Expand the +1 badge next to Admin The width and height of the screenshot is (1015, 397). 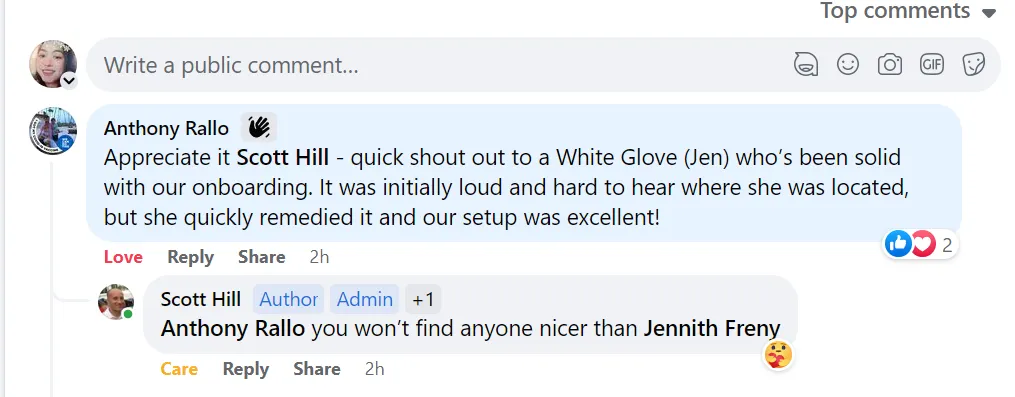click(423, 299)
